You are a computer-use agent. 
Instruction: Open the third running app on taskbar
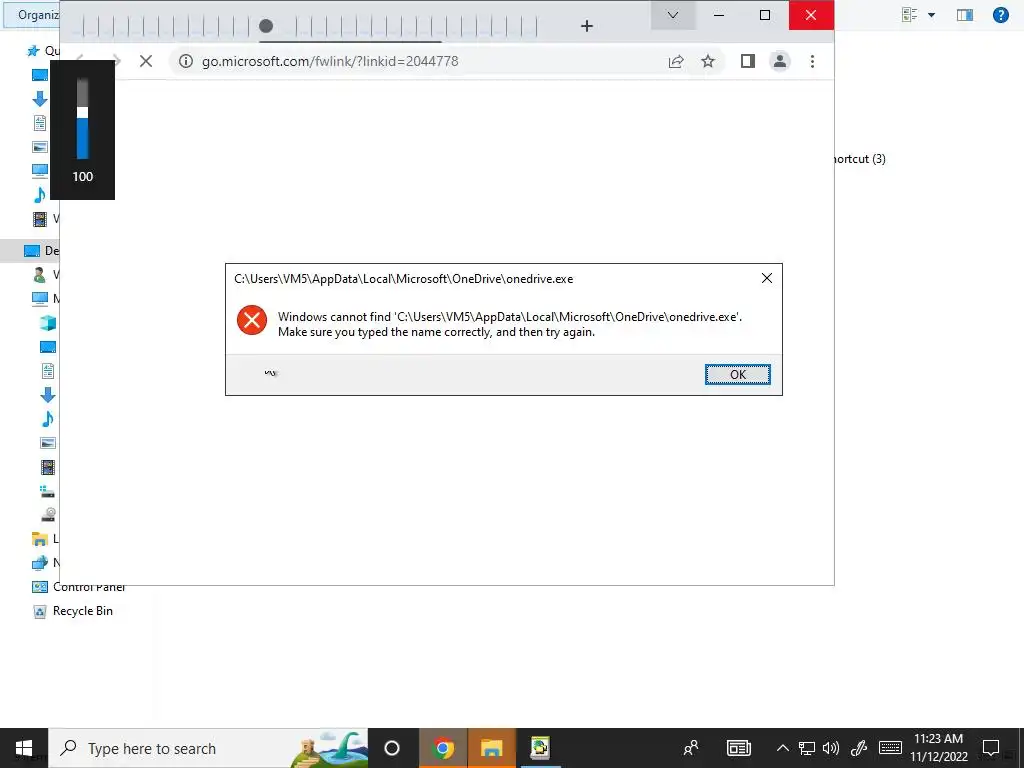coord(540,748)
